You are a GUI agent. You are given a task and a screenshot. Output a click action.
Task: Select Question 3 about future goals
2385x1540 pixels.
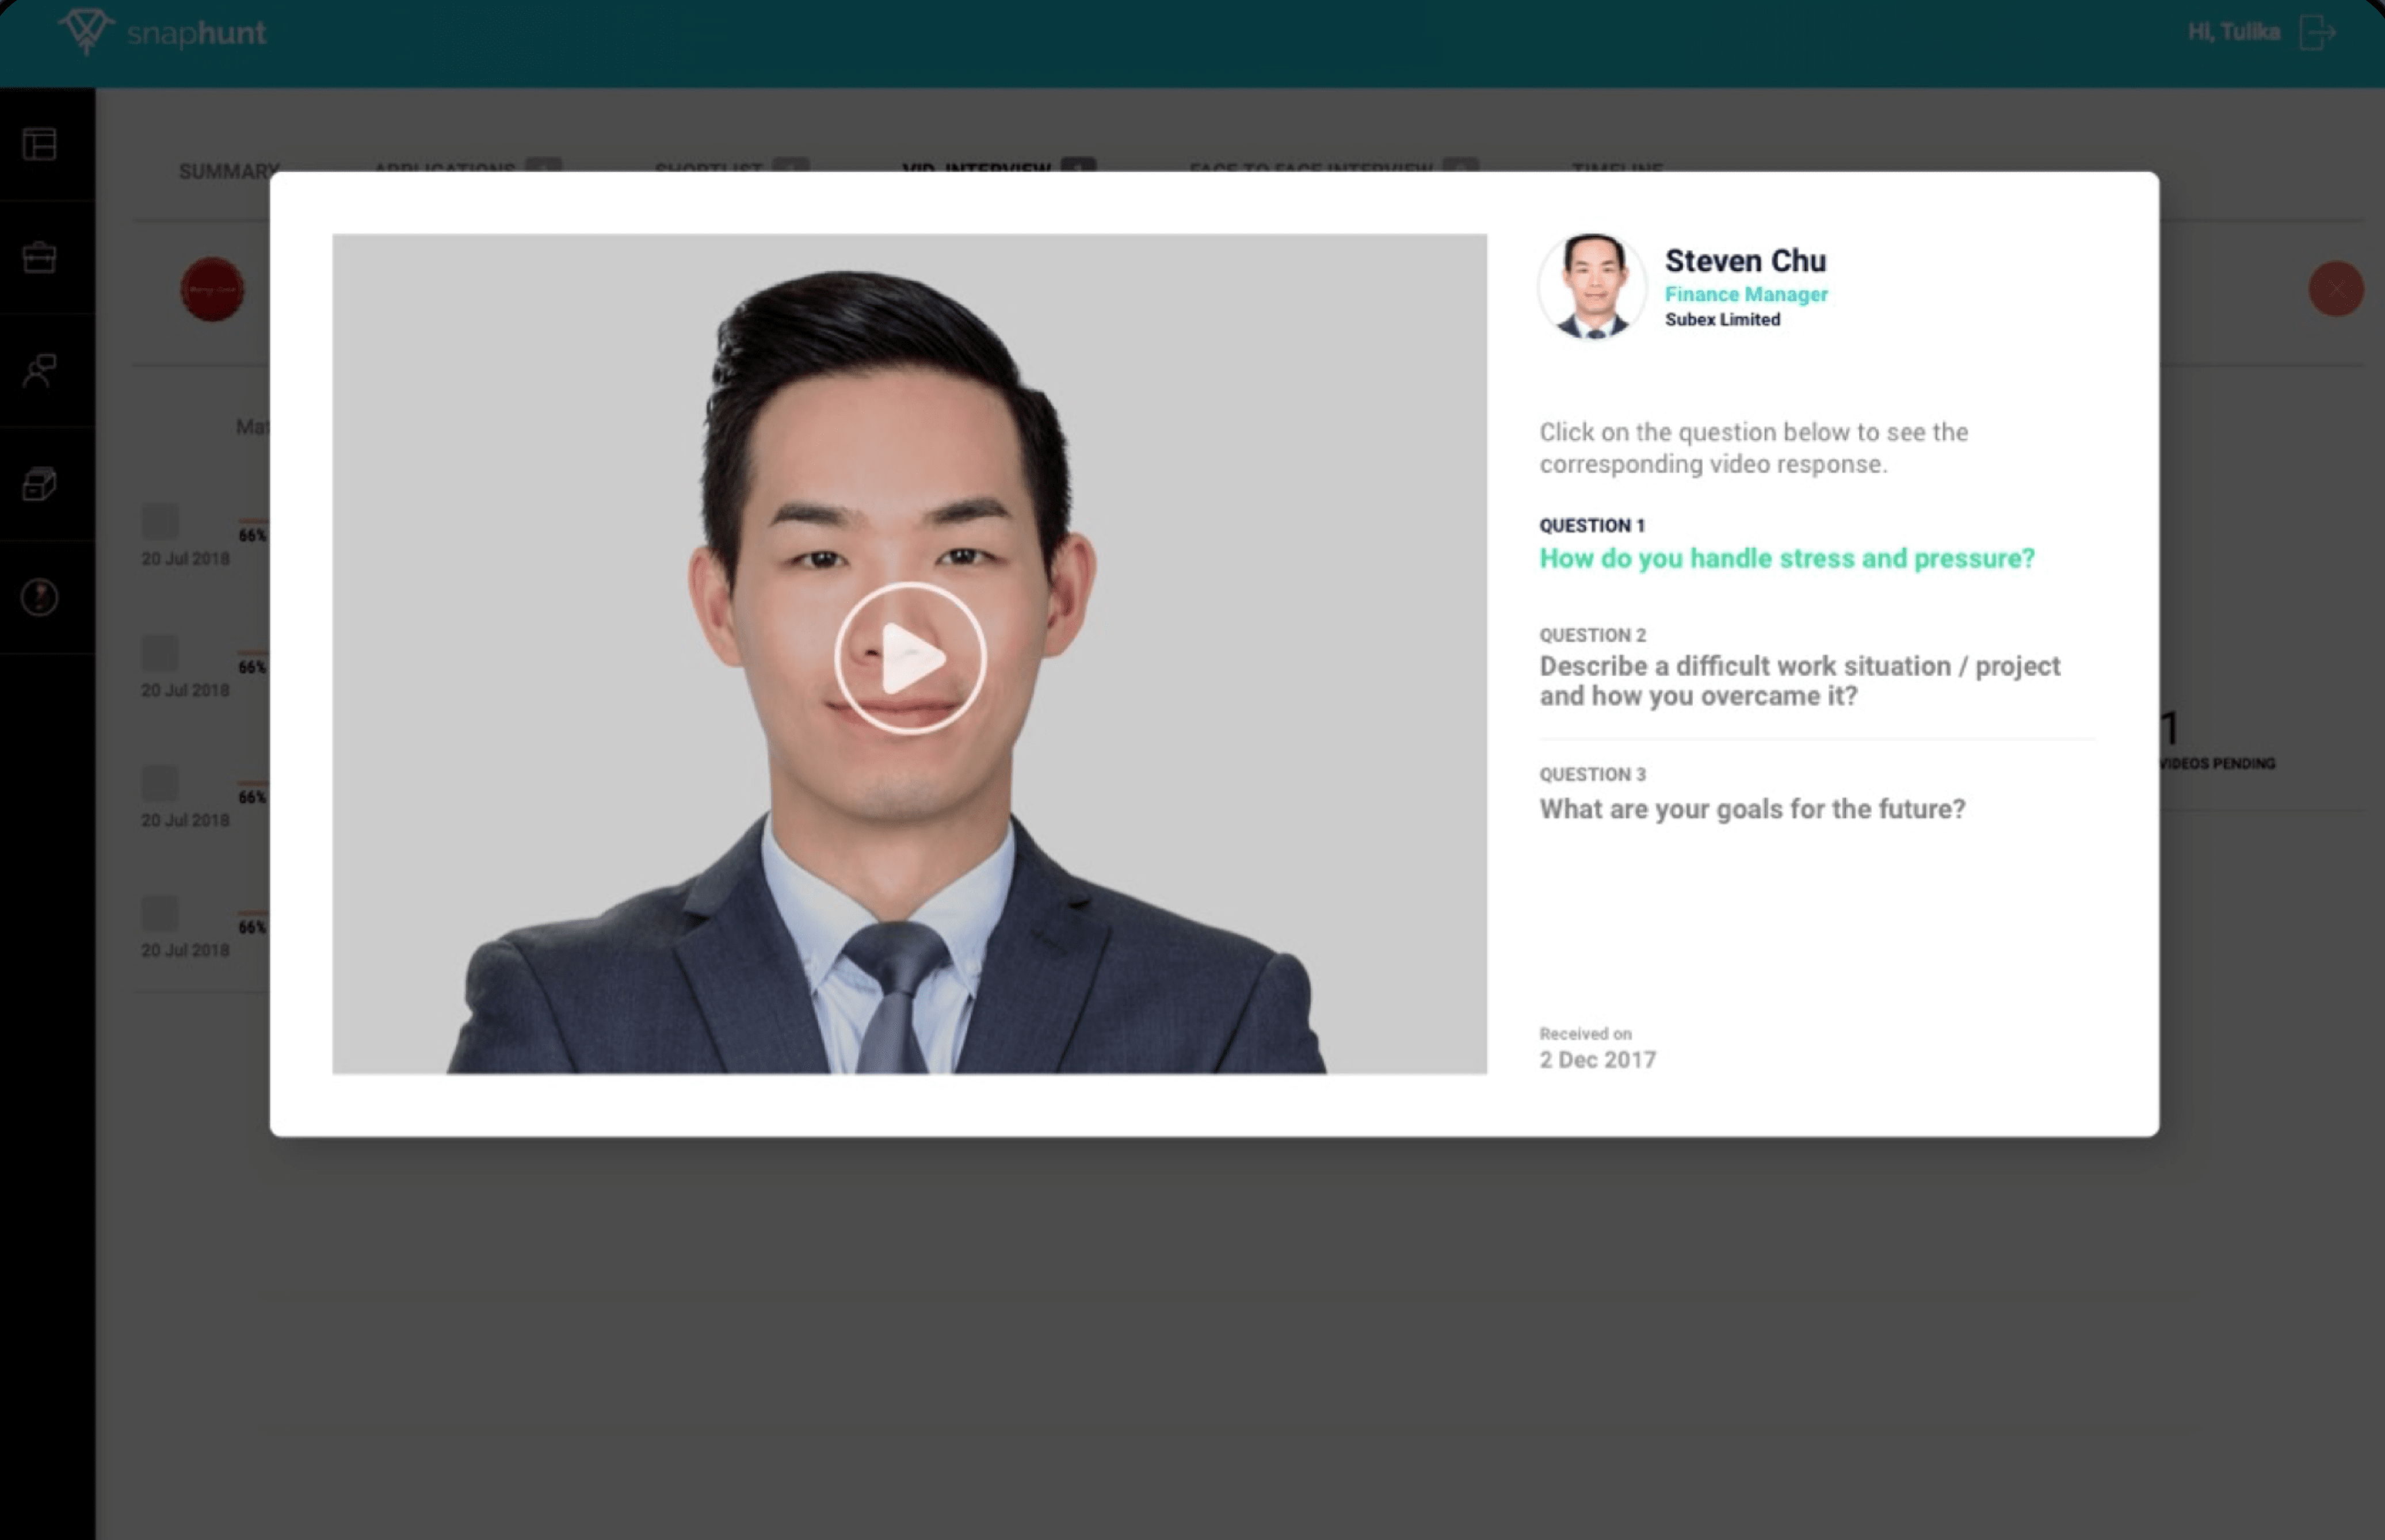pyautogui.click(x=1752, y=808)
